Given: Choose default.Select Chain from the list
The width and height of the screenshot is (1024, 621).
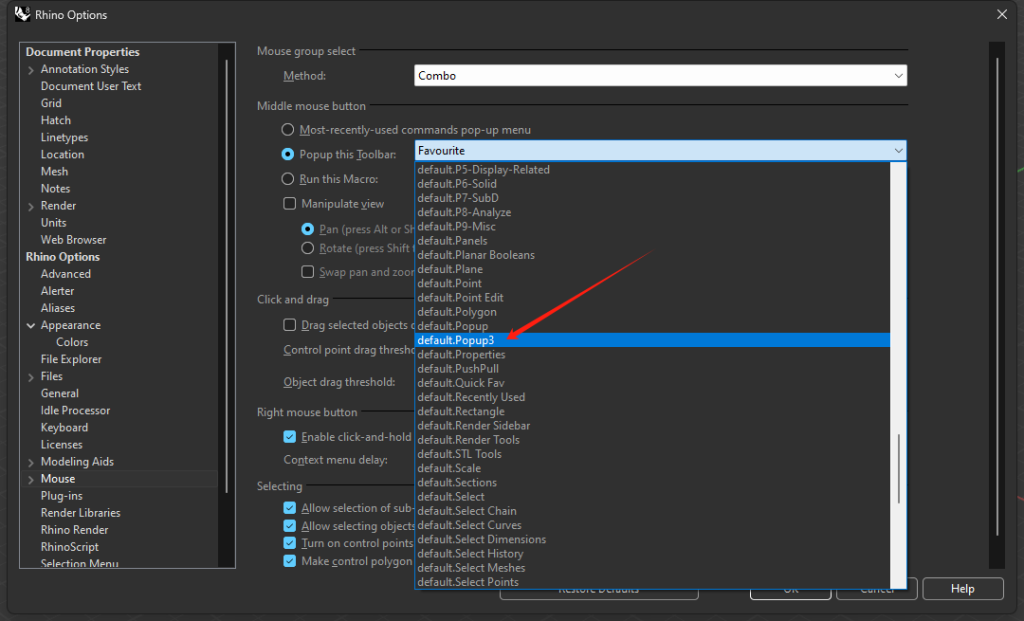Looking at the screenshot, I should tap(652, 511).
